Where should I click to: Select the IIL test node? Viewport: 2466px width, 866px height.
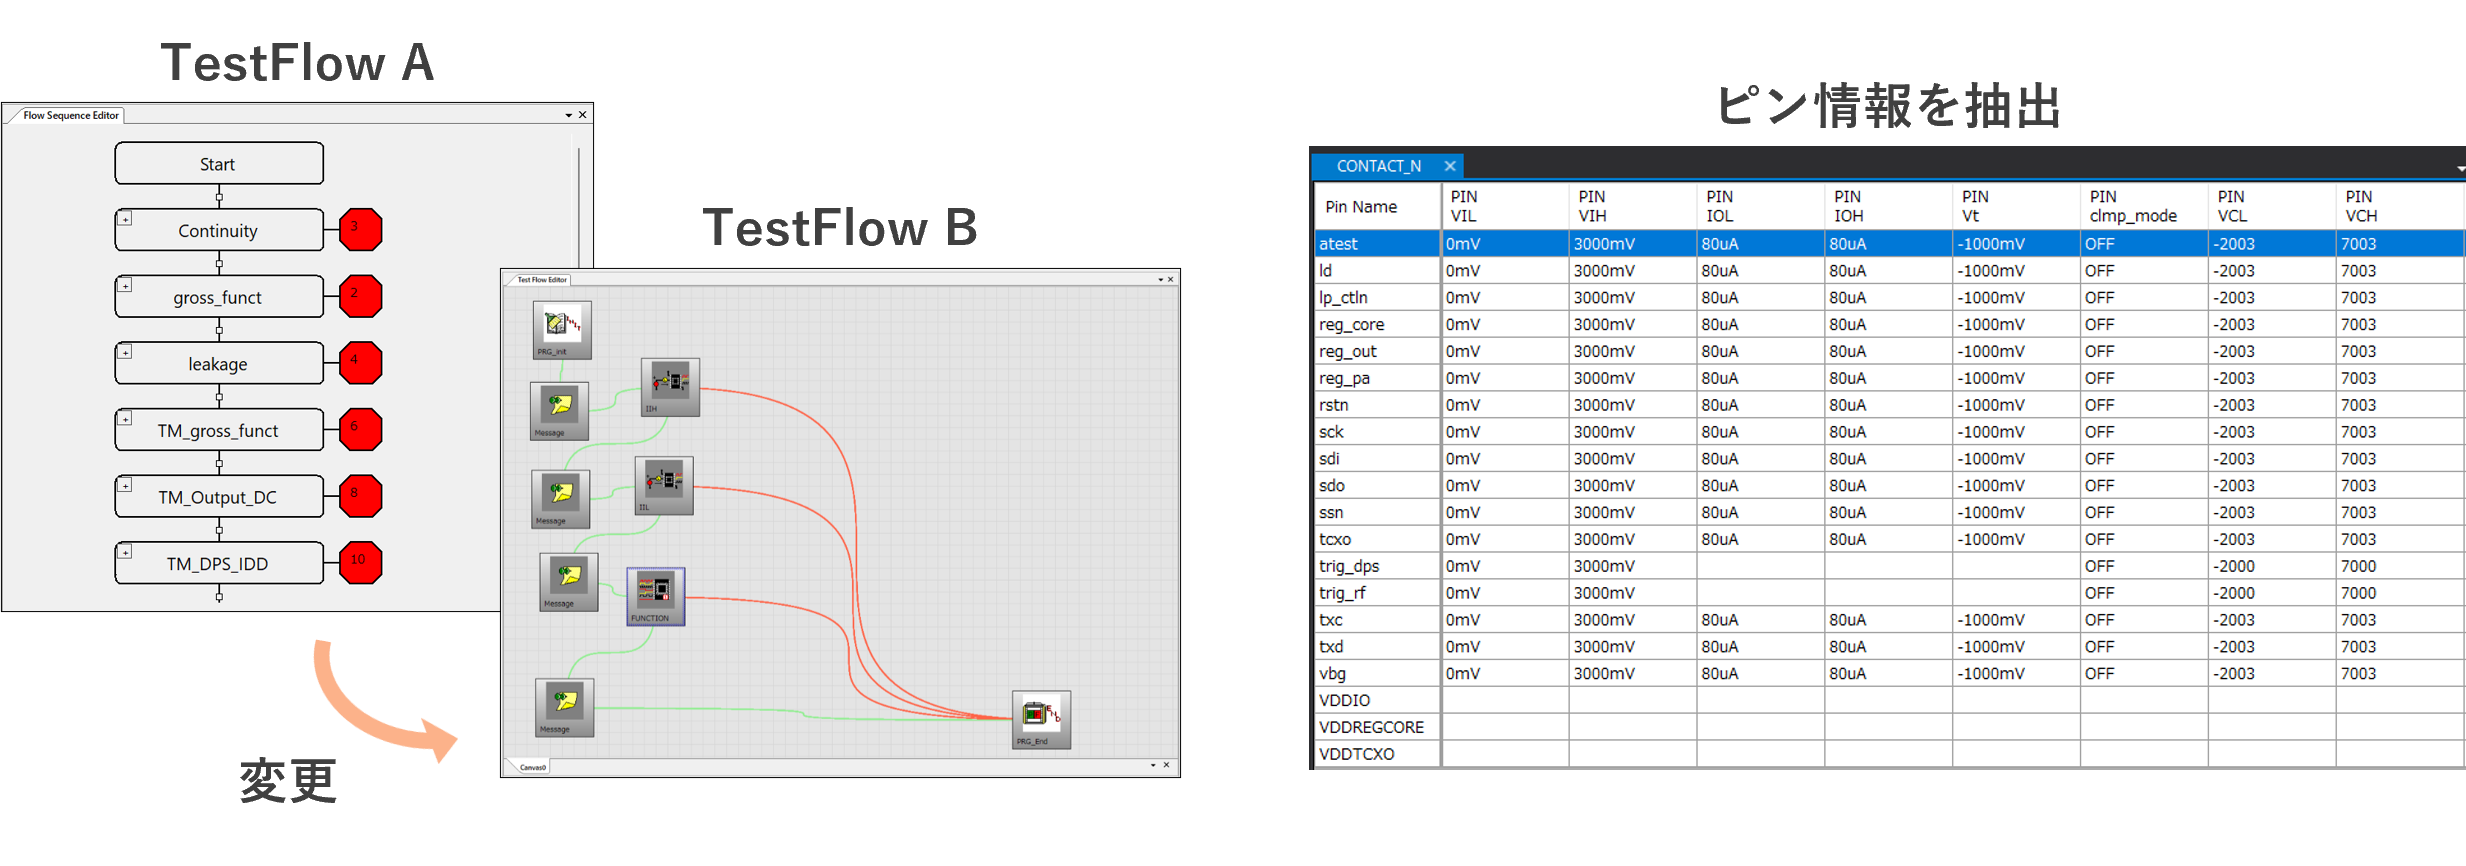(x=664, y=483)
